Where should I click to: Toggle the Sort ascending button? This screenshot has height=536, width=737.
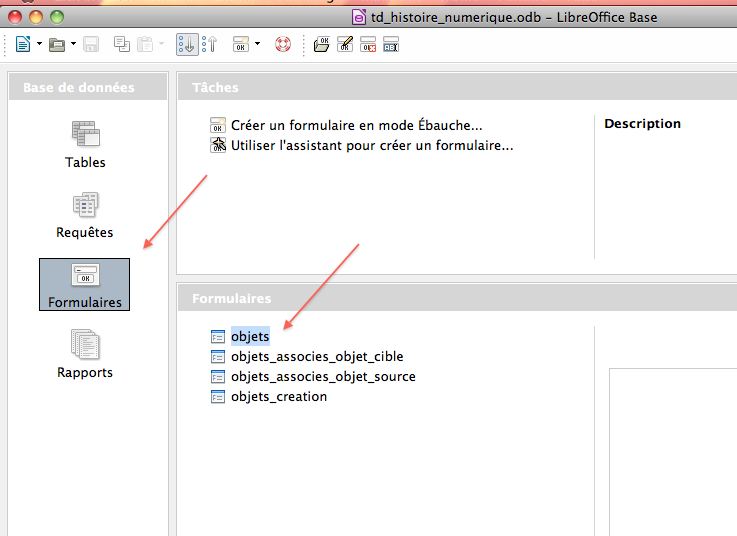(x=187, y=45)
